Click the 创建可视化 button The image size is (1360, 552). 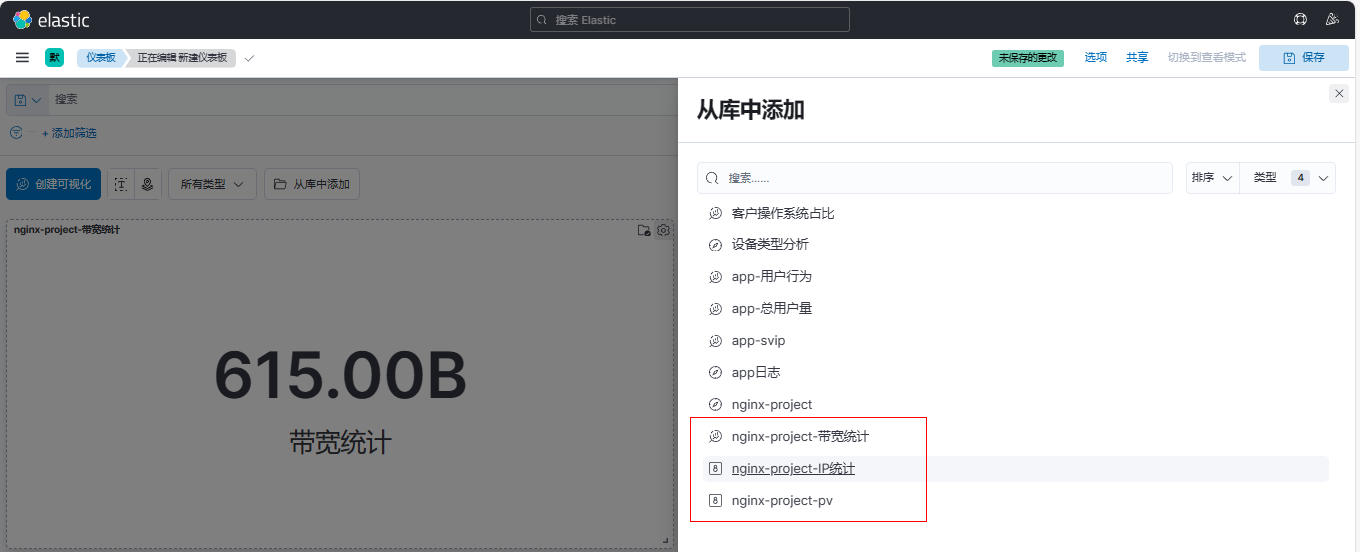53,184
